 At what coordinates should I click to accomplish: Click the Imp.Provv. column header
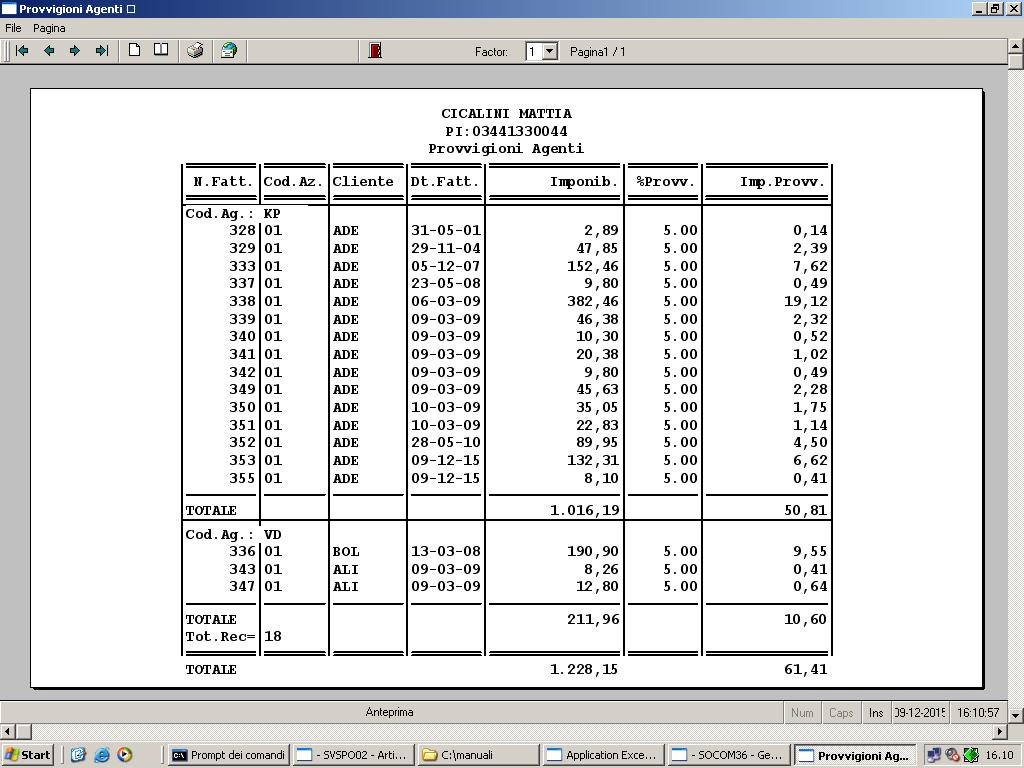click(x=782, y=182)
